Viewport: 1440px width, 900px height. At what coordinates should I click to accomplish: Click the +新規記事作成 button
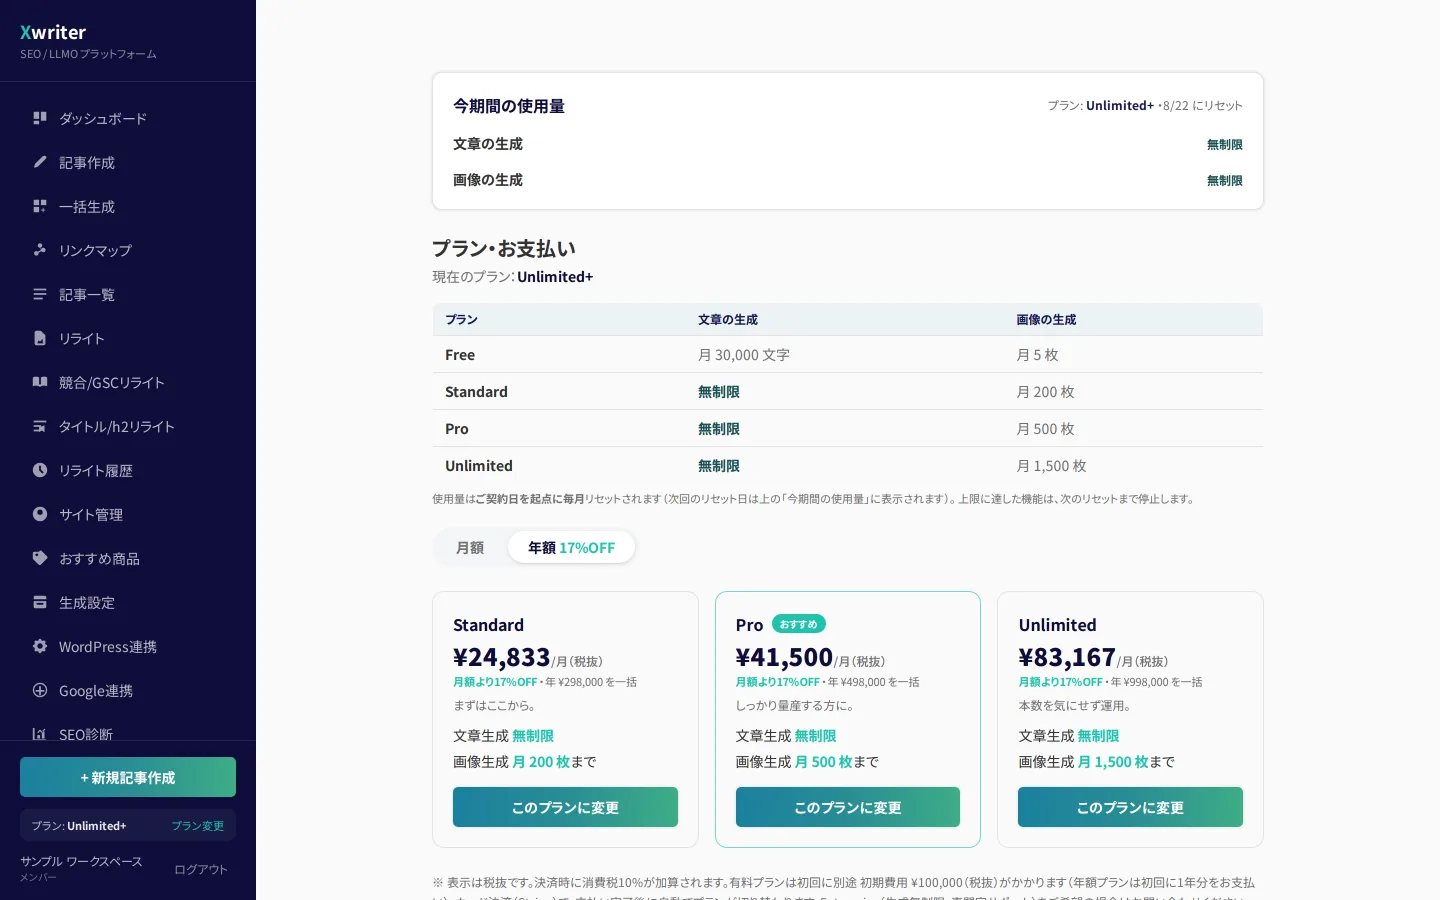point(128,777)
